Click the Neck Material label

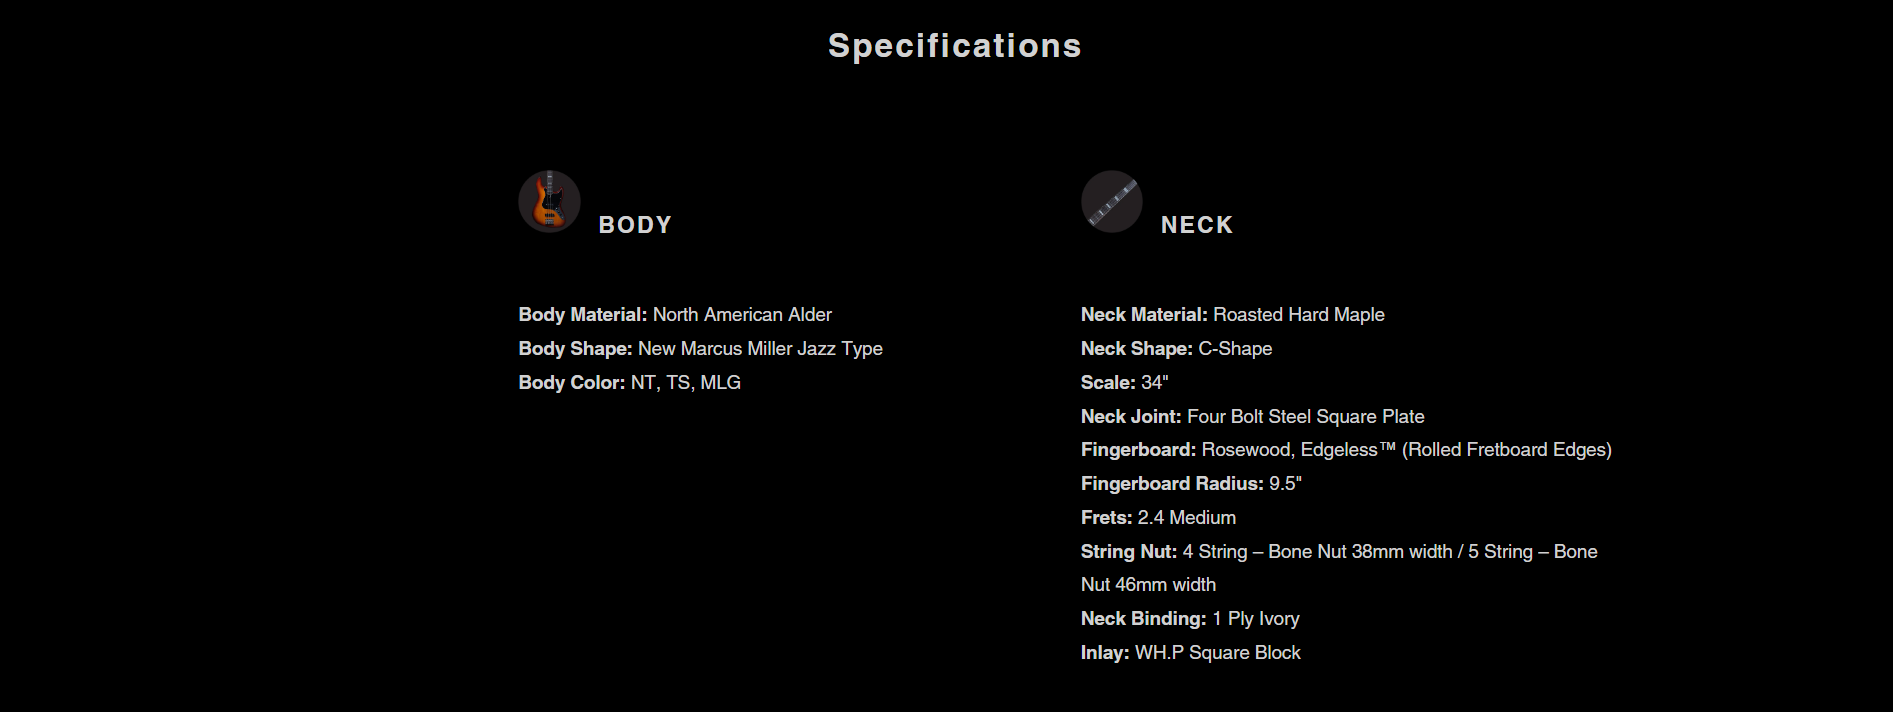(1144, 315)
